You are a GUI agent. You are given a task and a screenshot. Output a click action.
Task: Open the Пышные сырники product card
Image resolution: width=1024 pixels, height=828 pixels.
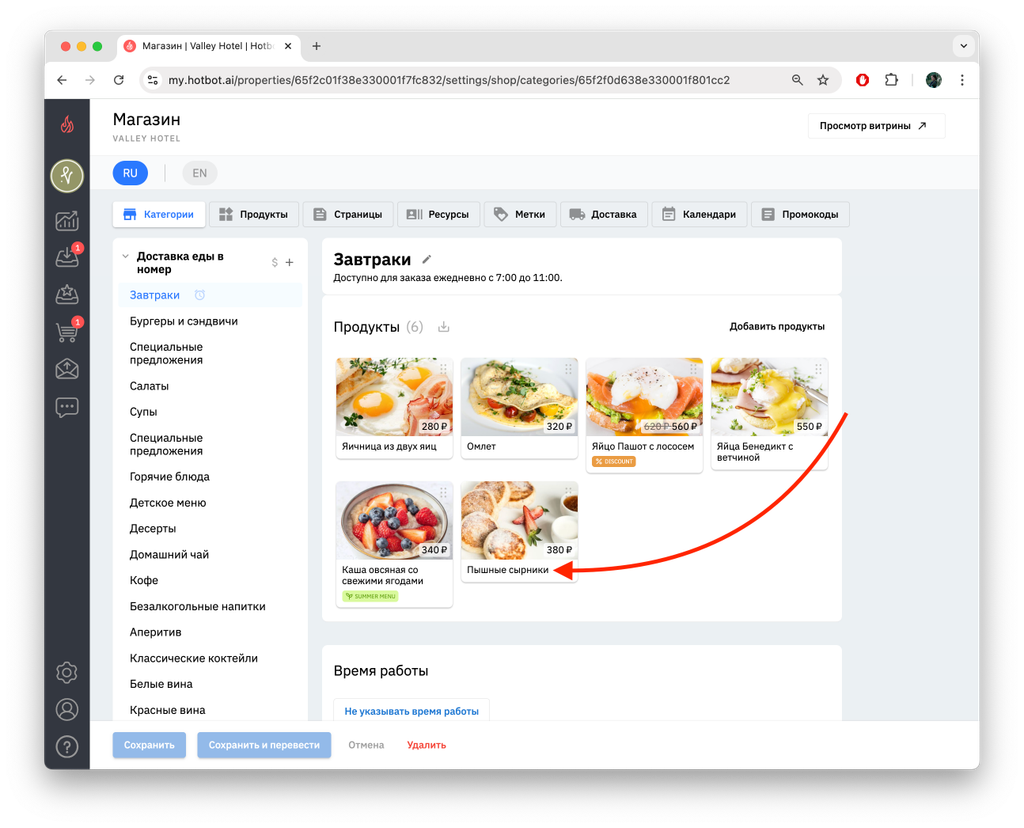(519, 532)
